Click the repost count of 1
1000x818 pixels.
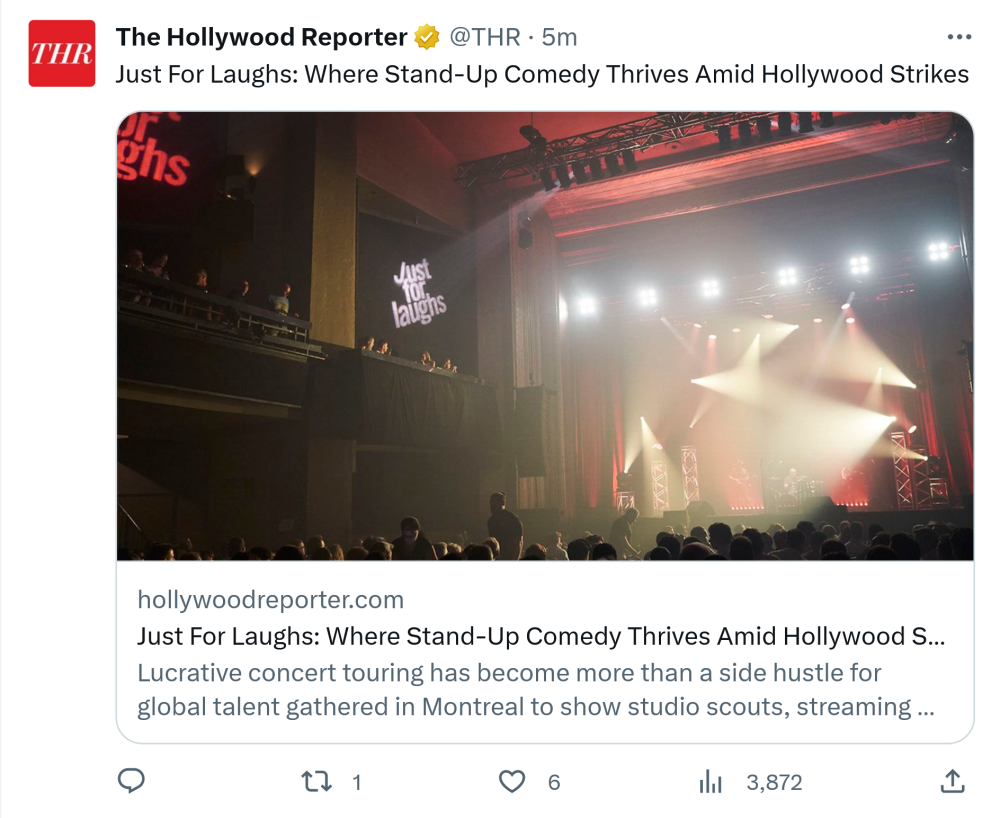coord(357,782)
